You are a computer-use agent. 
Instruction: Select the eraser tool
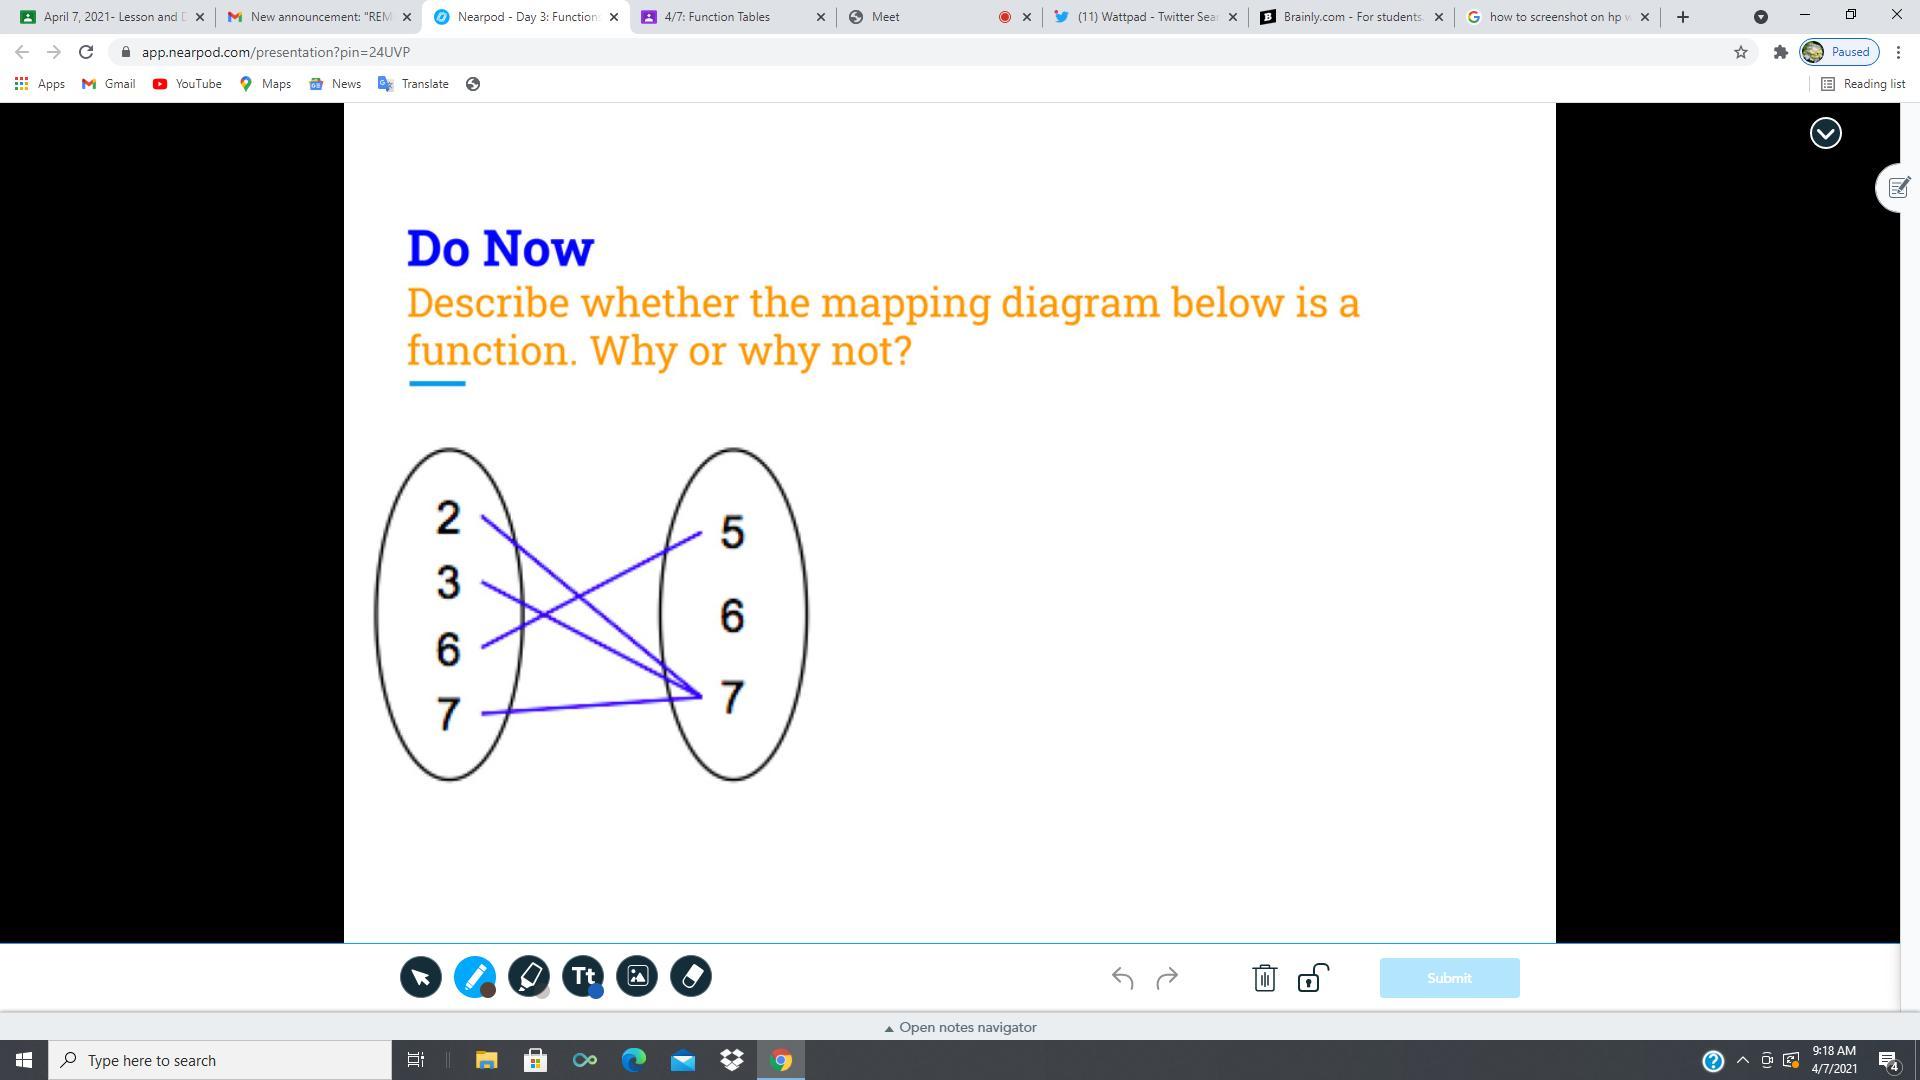pos(691,976)
